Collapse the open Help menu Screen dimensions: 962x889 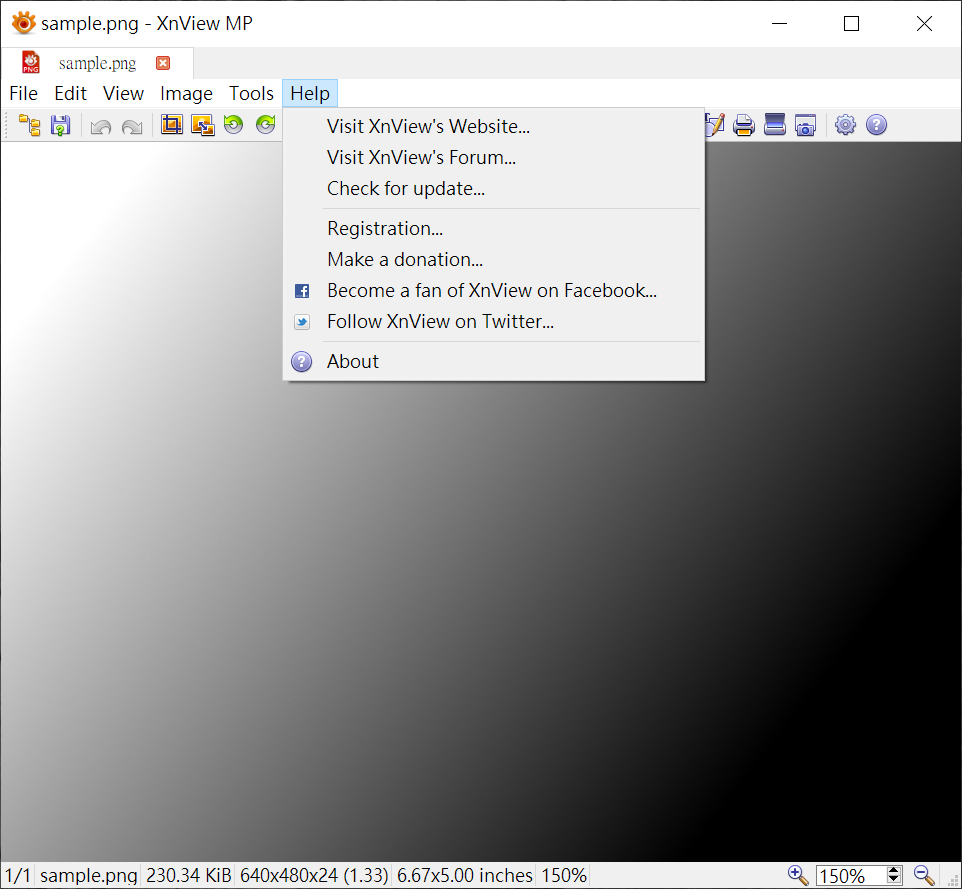click(310, 93)
